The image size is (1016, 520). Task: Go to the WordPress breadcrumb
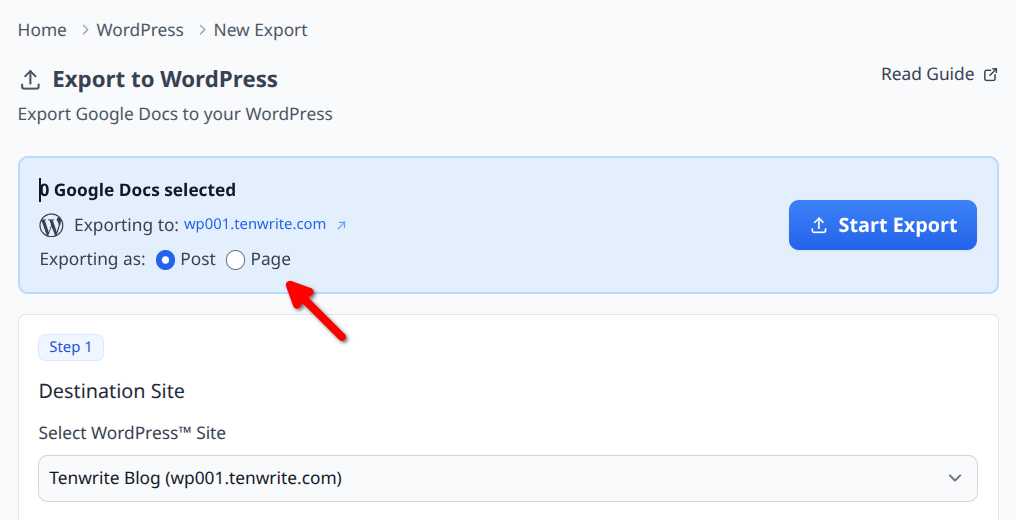[140, 30]
